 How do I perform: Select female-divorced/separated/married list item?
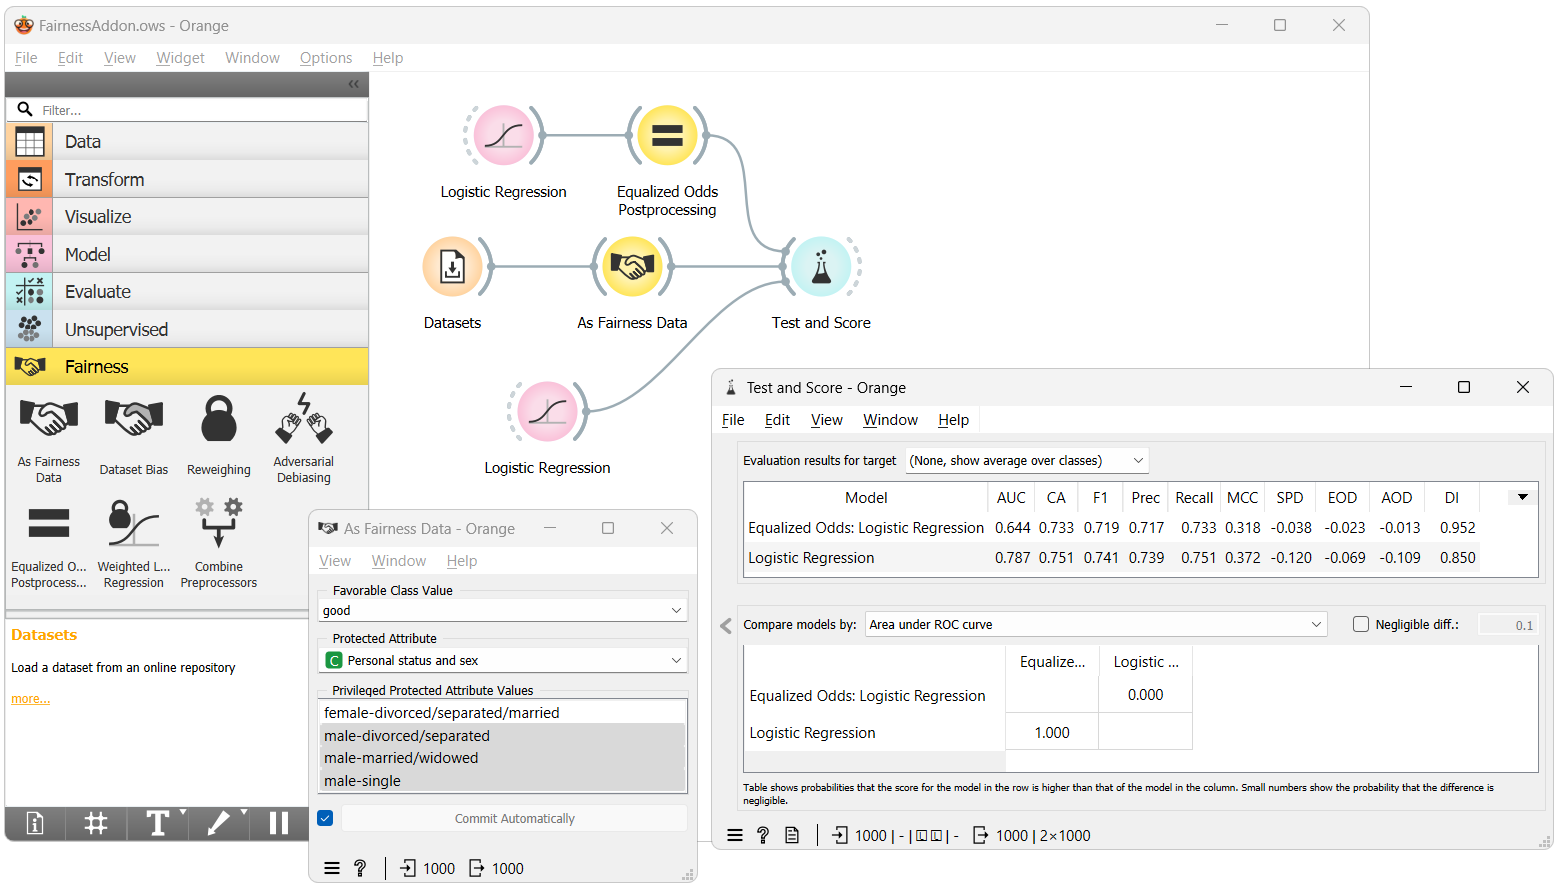pos(441,713)
